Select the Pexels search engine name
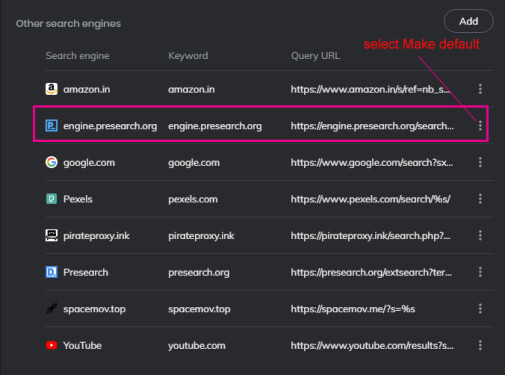Screen dimensions: 505x375 pos(78,199)
